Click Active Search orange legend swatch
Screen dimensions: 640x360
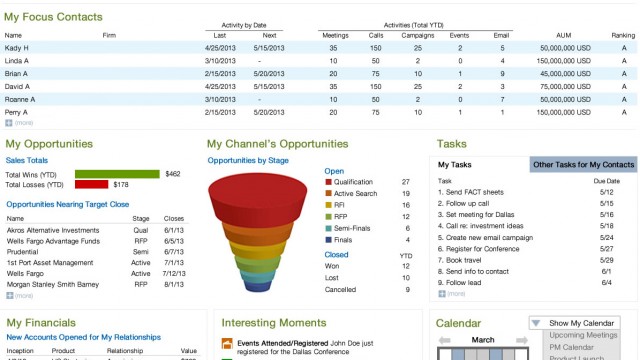click(328, 193)
